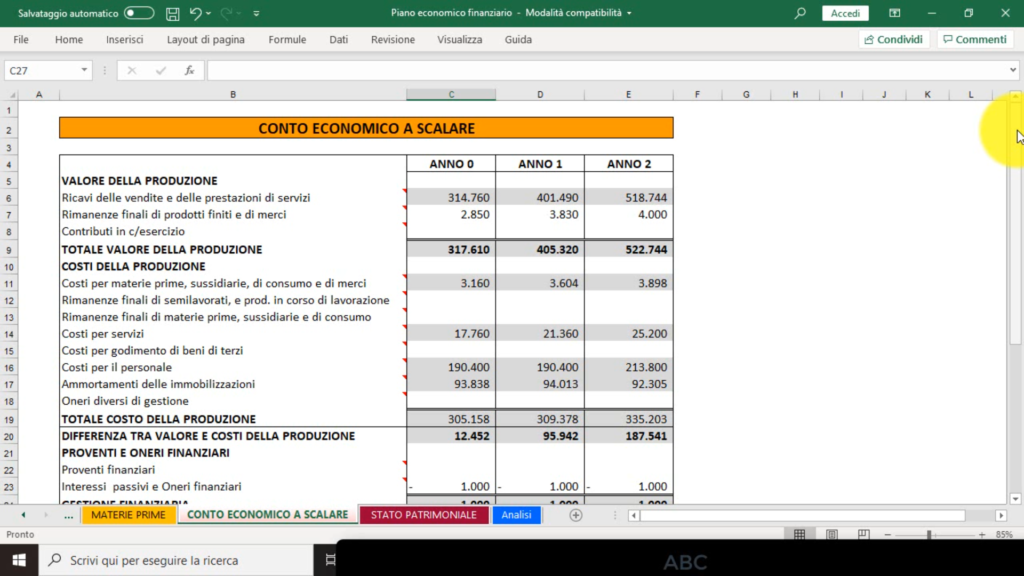Open the Windows Start menu
This screenshot has height=576, width=1024.
point(19,560)
